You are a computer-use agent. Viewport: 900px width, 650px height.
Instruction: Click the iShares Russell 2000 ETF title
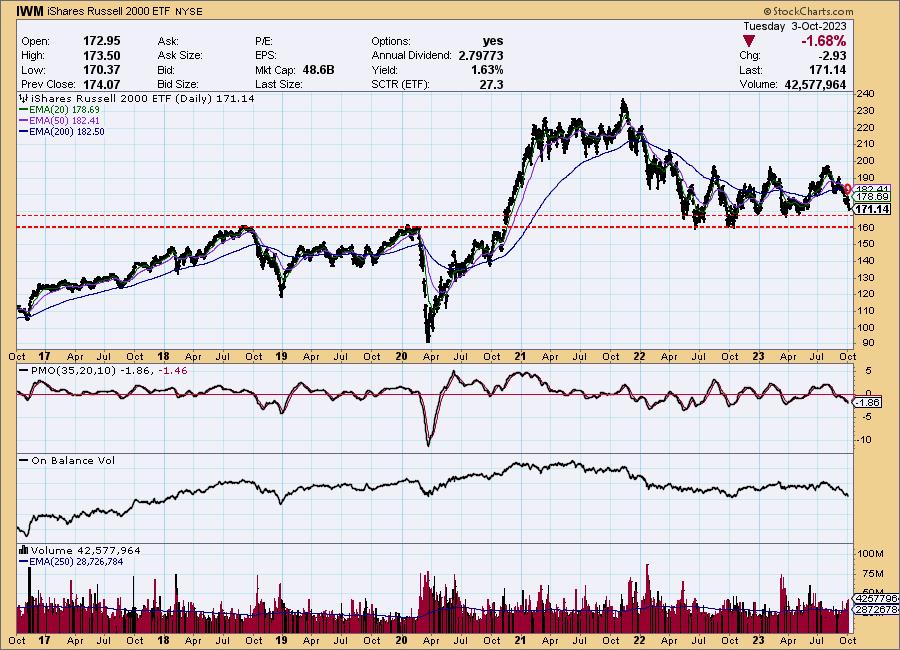tap(107, 11)
